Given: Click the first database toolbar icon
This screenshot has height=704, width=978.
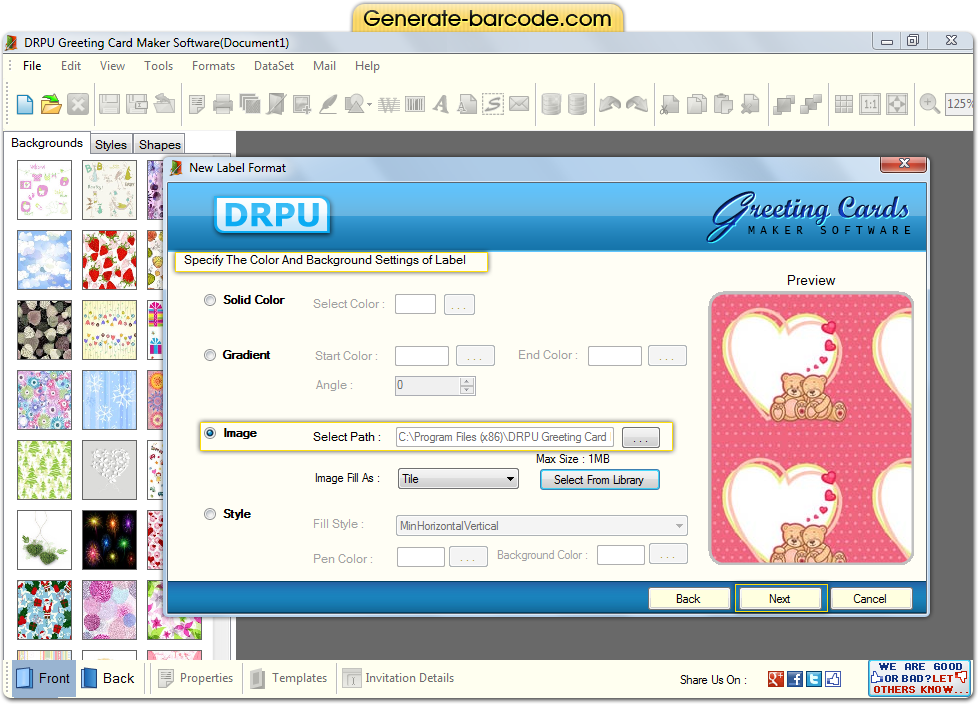Looking at the screenshot, I should [551, 104].
